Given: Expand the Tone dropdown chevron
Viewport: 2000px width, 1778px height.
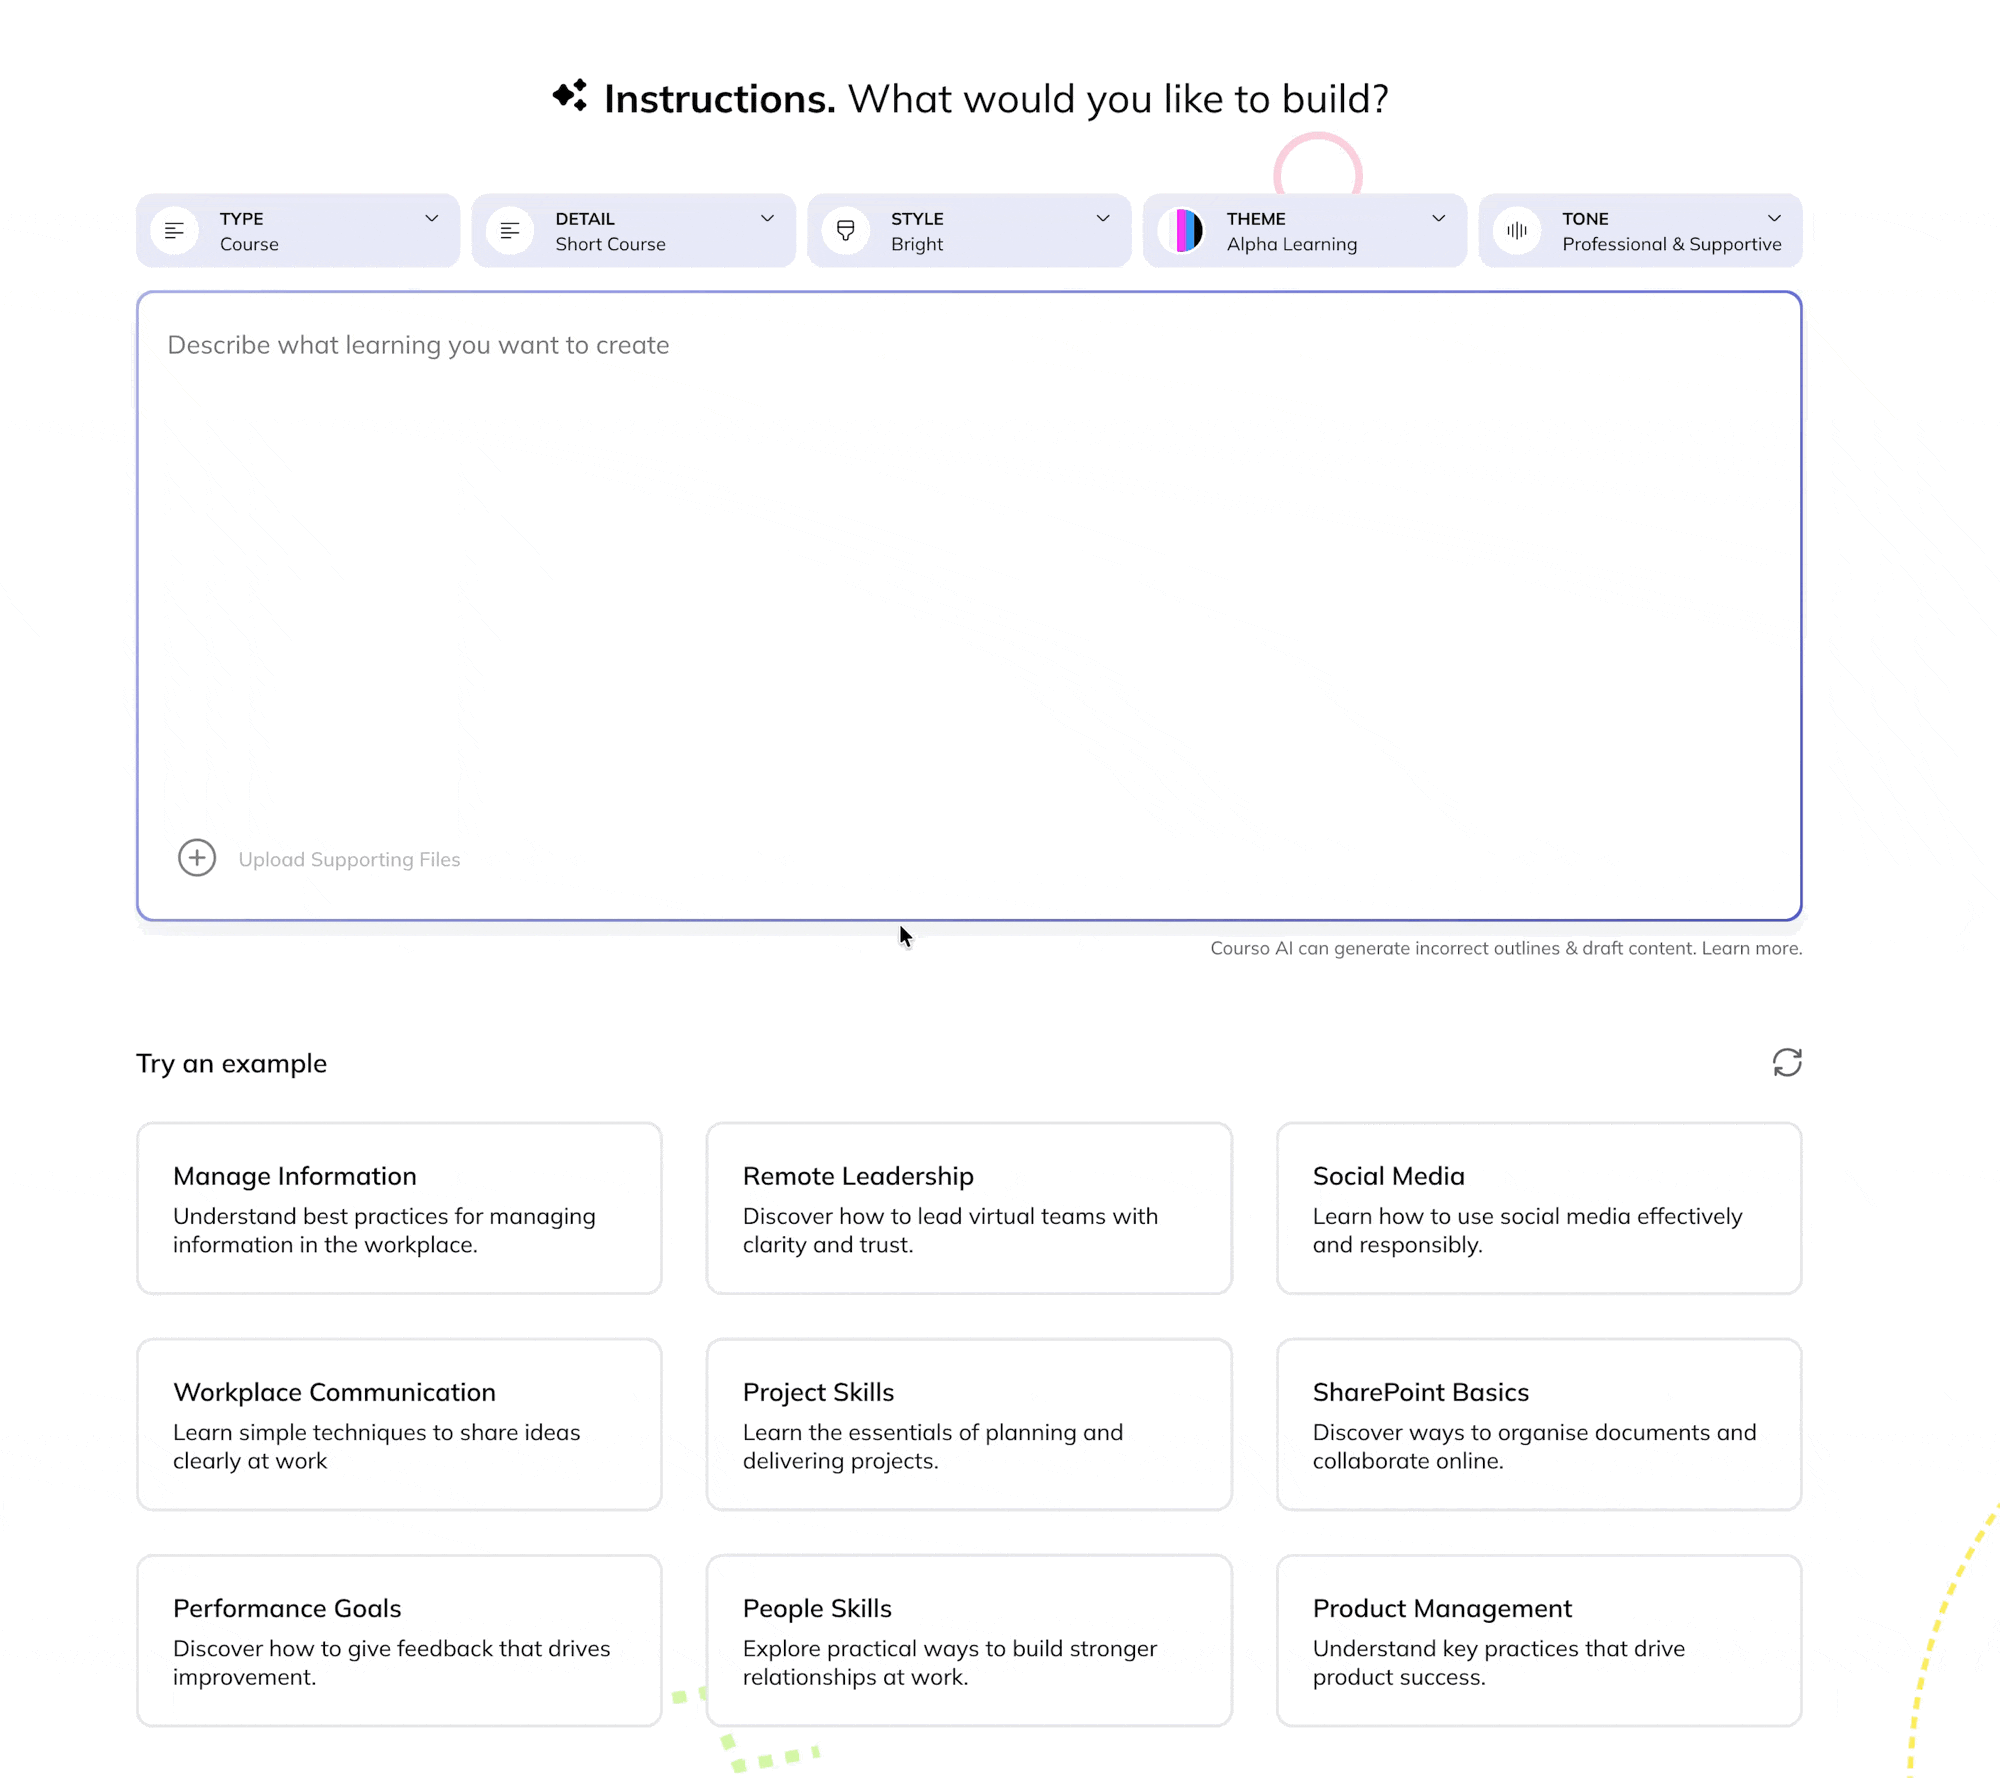Looking at the screenshot, I should coord(1773,218).
